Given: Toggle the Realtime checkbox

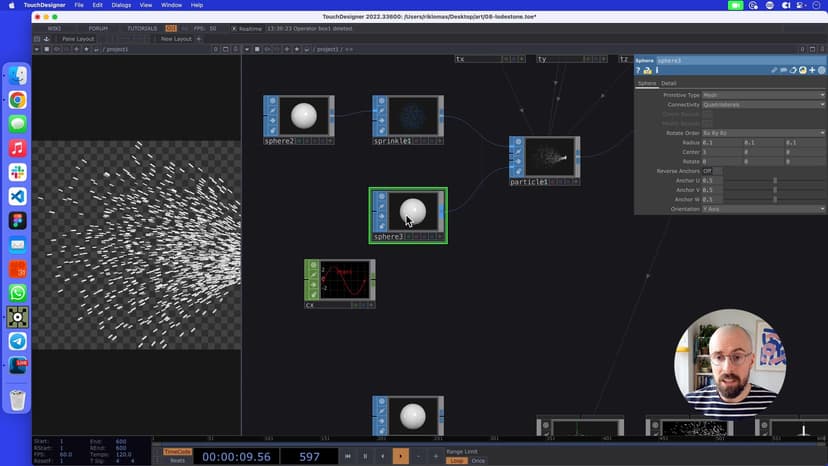Looking at the screenshot, I should click(234, 28).
